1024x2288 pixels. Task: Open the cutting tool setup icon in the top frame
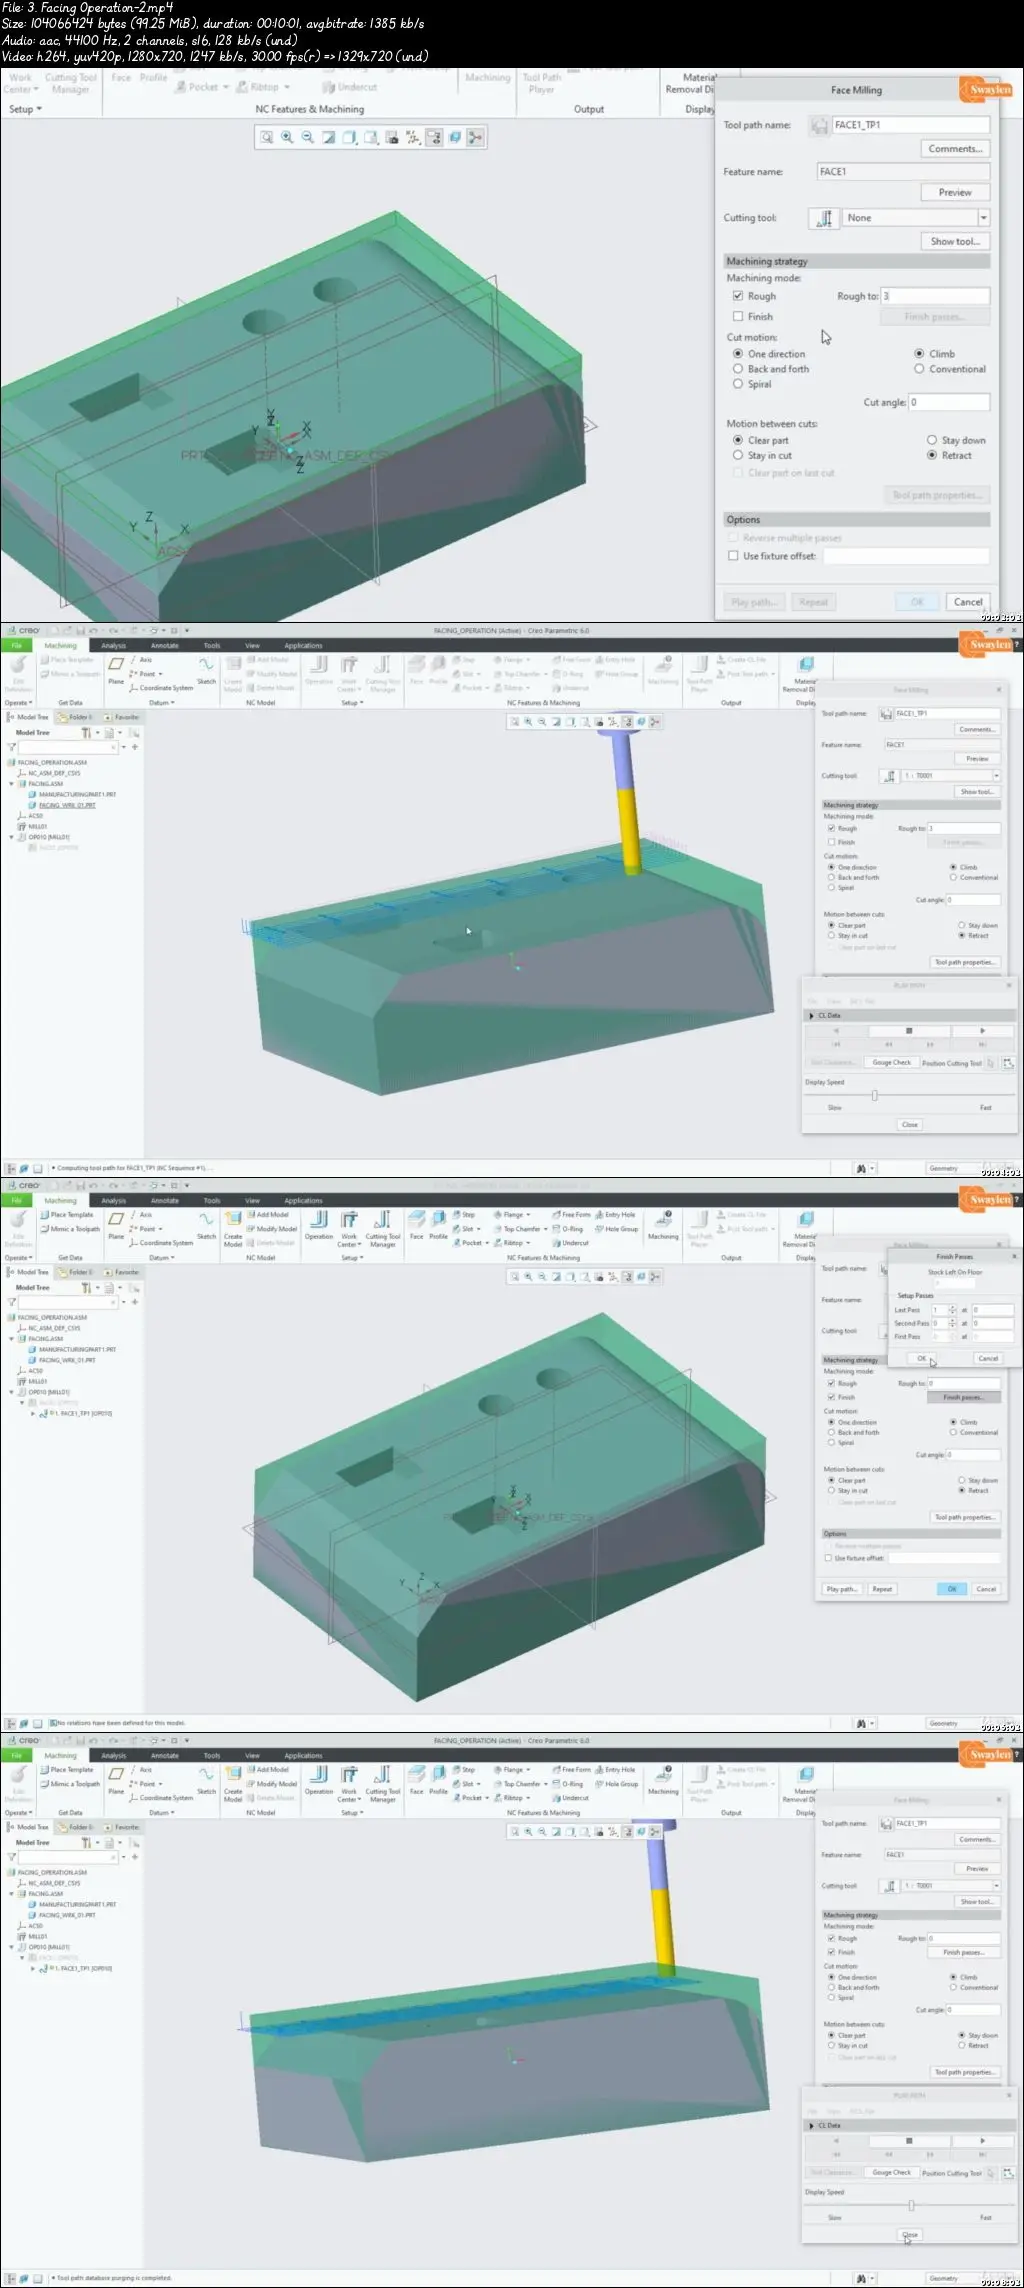(x=825, y=218)
